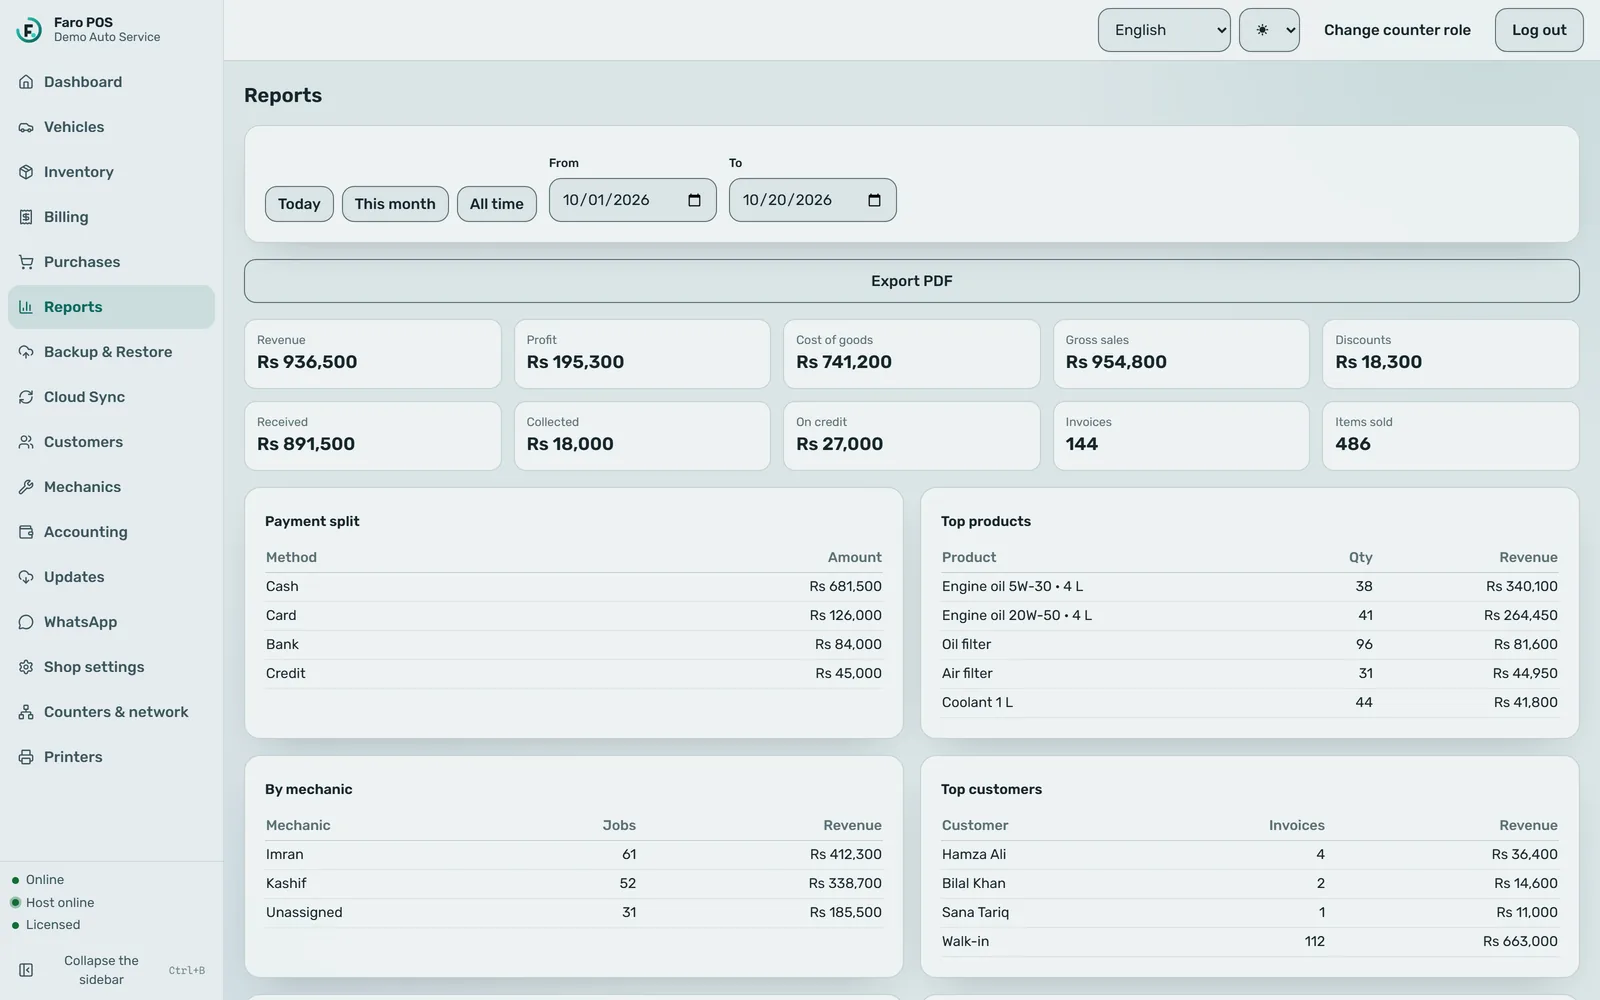Screen dimensions: 1600x1000
Task: Click the All time filter button
Action: 497,204
